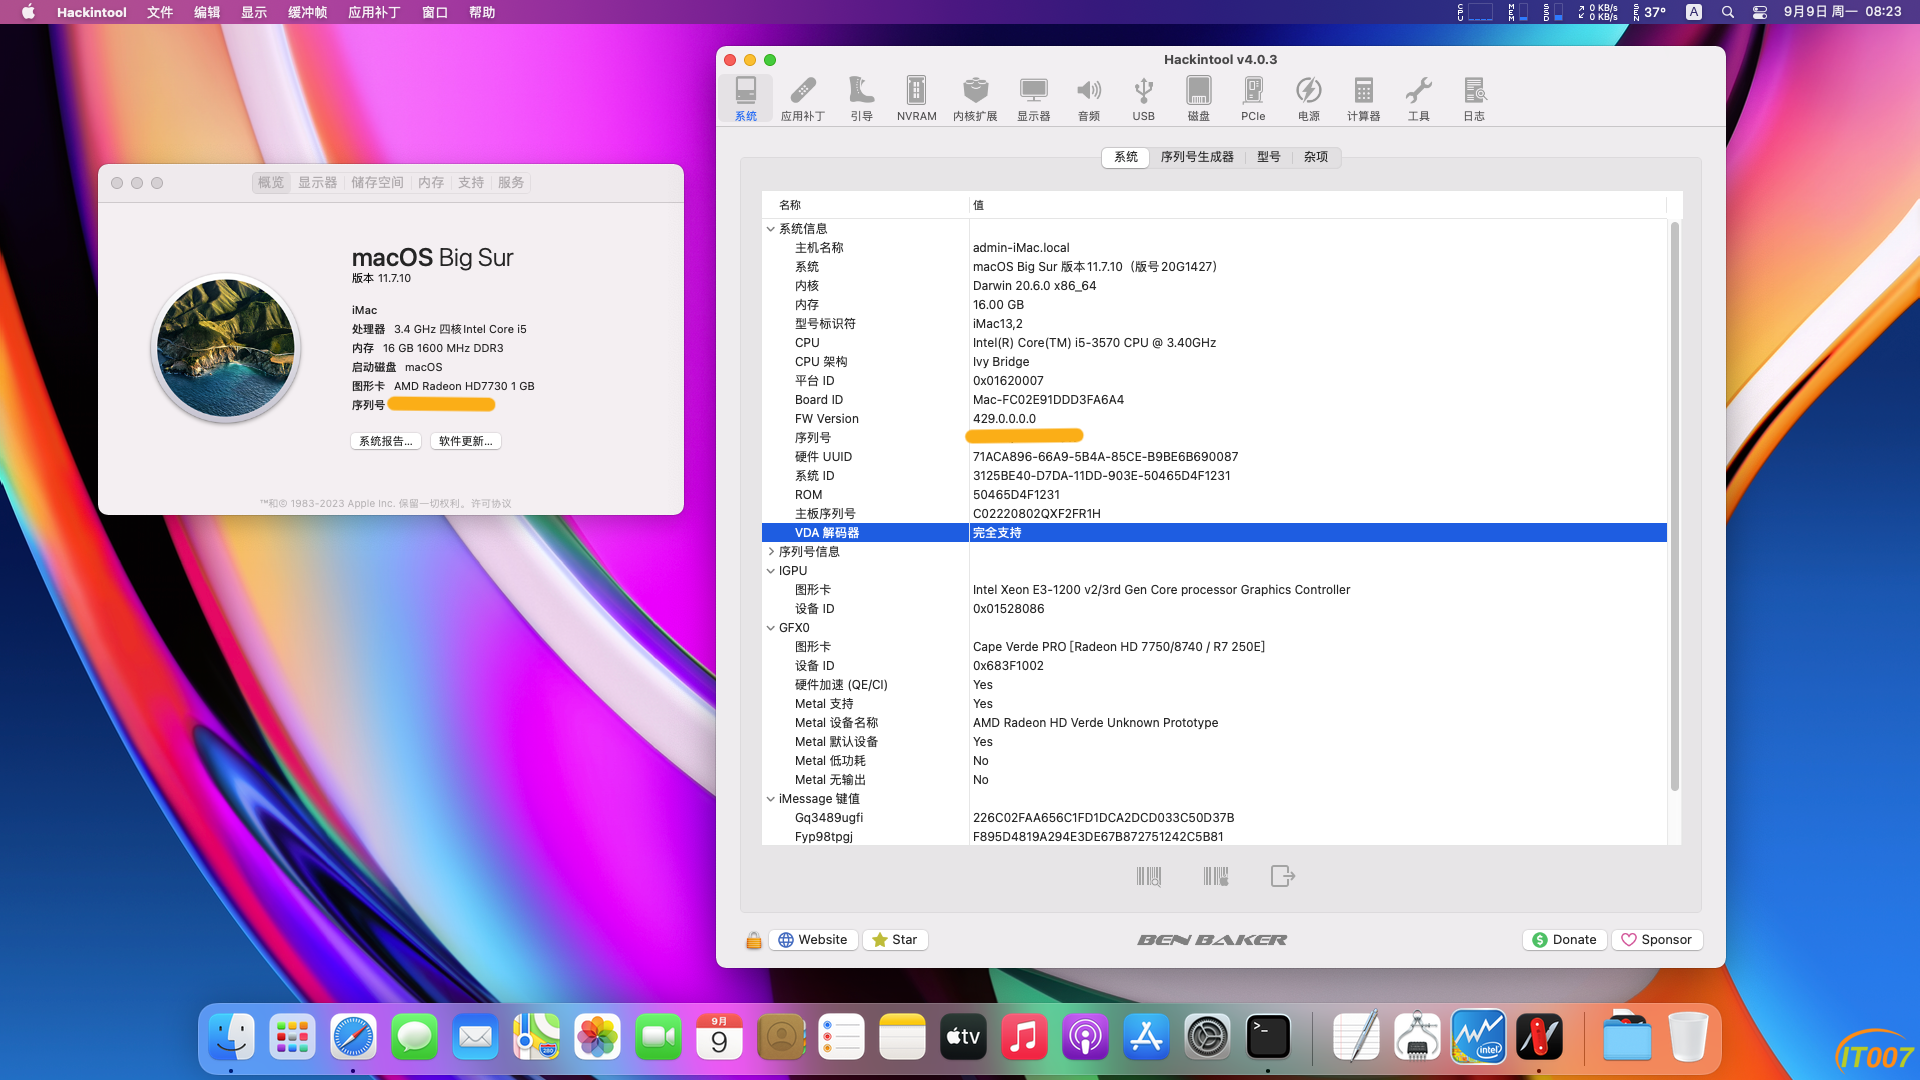Switch to the 序列号生成器 tab
This screenshot has width=1920, height=1080.
click(x=1197, y=157)
